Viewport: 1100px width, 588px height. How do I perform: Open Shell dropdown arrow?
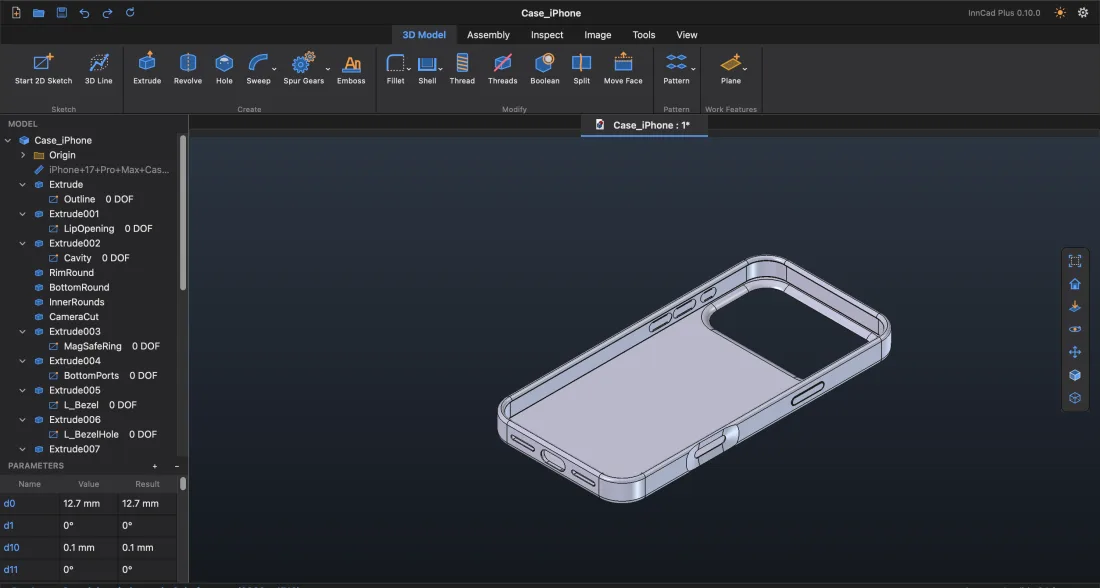(x=441, y=69)
